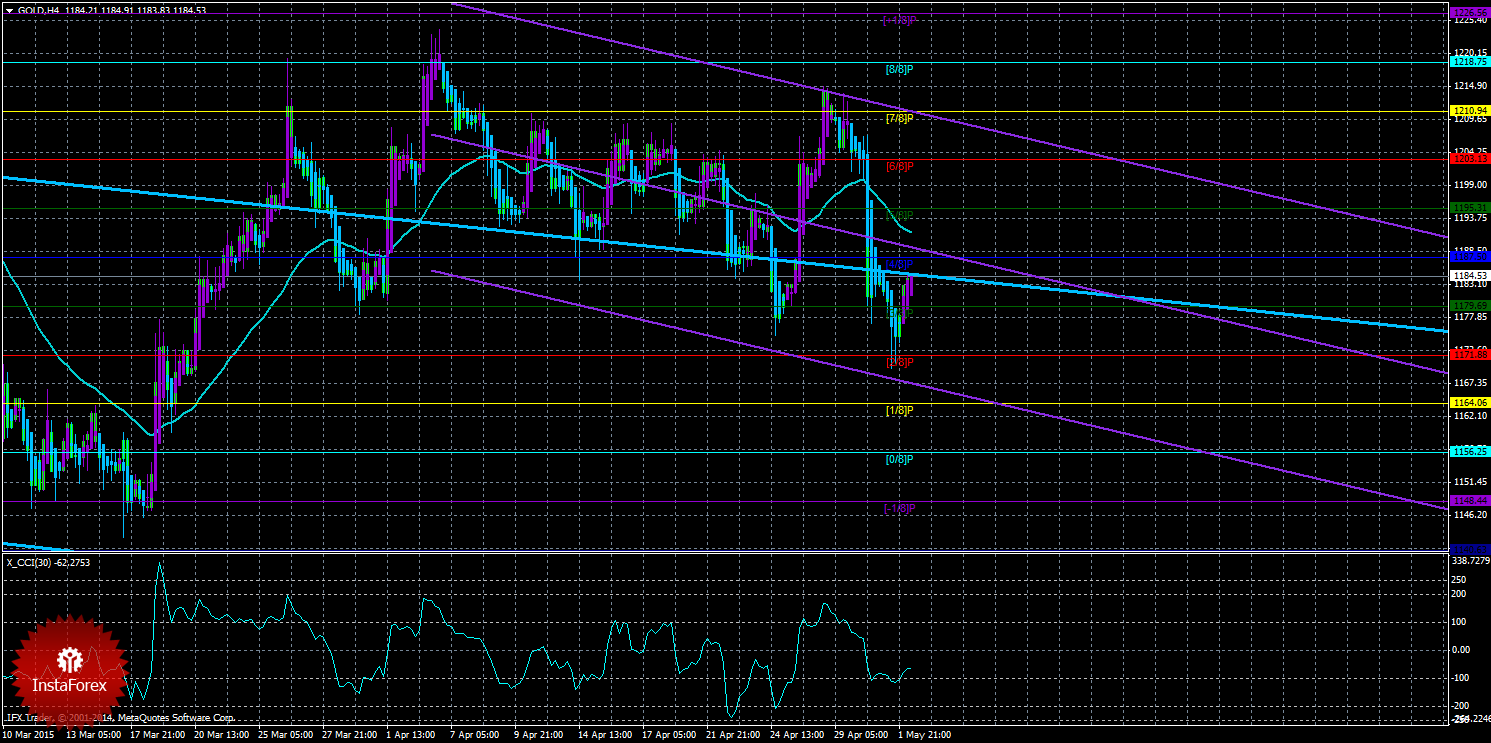Click the 1148.44 purple price tag

pyautogui.click(x=1469, y=499)
